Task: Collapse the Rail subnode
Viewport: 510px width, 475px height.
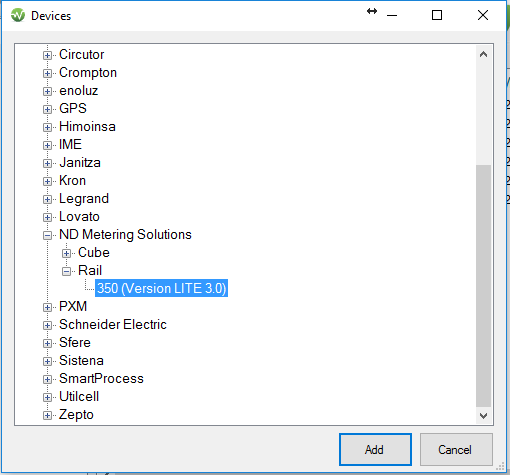Action: 66,271
